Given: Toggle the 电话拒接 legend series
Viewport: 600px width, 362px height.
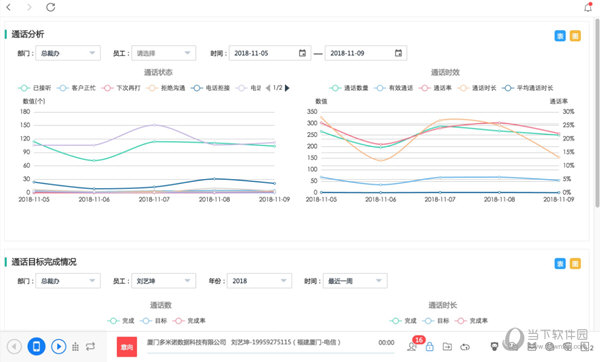Looking at the screenshot, I should click(x=210, y=88).
